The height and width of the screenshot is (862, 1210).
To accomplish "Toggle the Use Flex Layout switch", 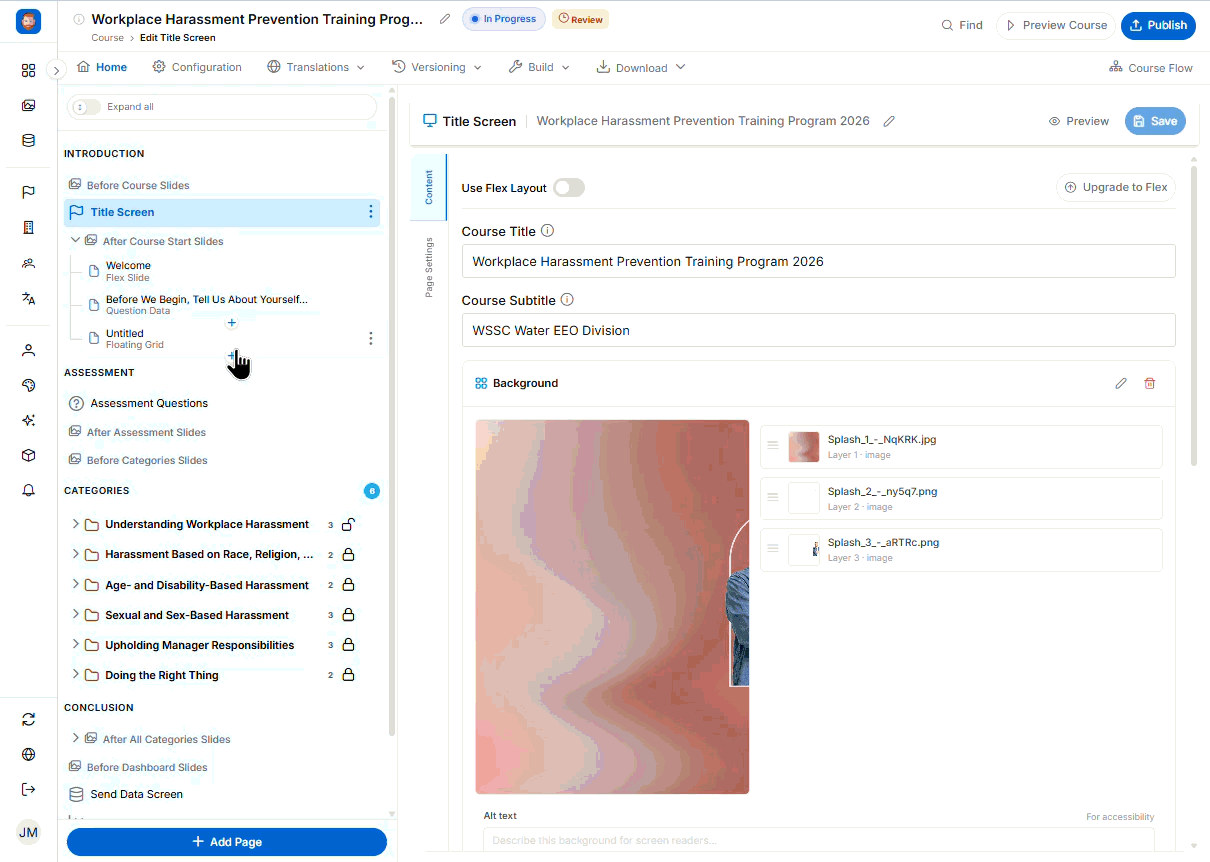I will pos(568,187).
